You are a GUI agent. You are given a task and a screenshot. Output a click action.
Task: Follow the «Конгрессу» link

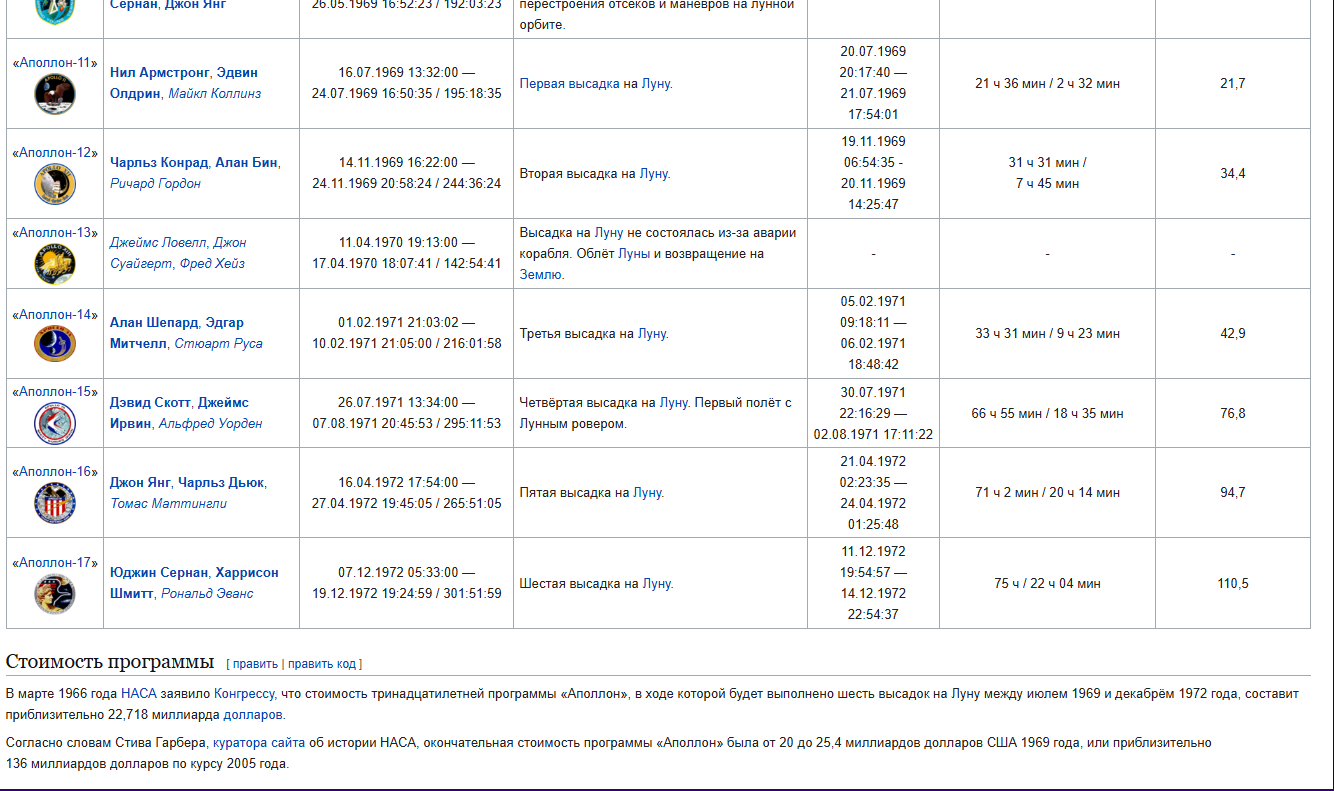[x=243, y=694]
